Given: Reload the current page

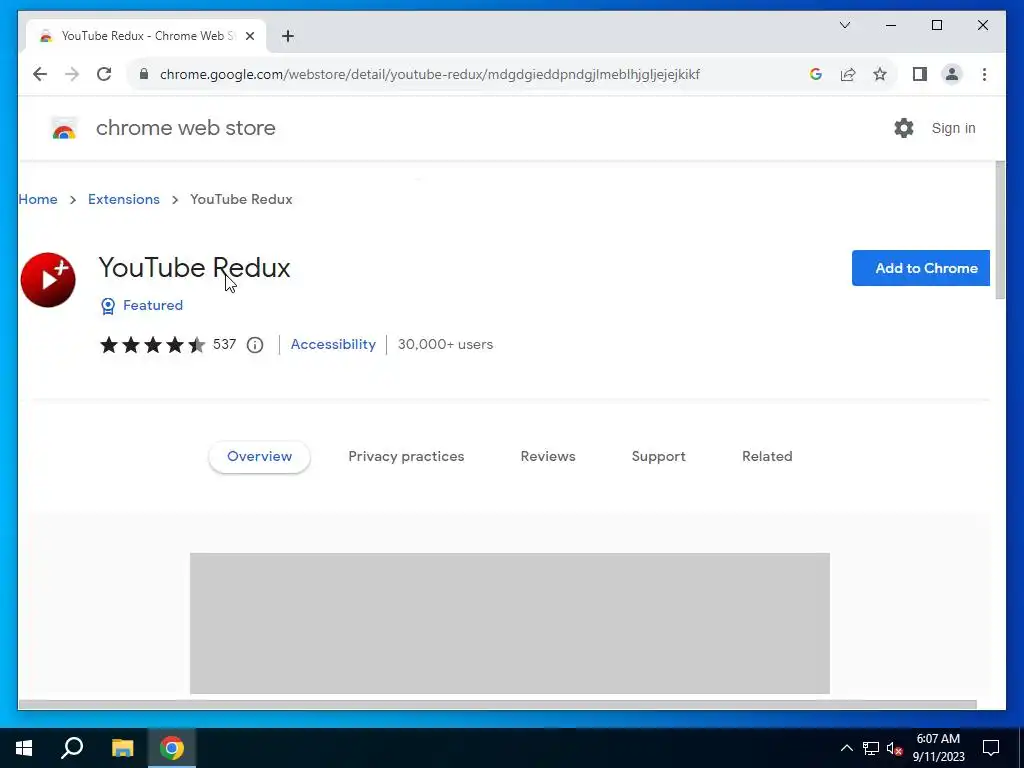Looking at the screenshot, I should click(104, 74).
